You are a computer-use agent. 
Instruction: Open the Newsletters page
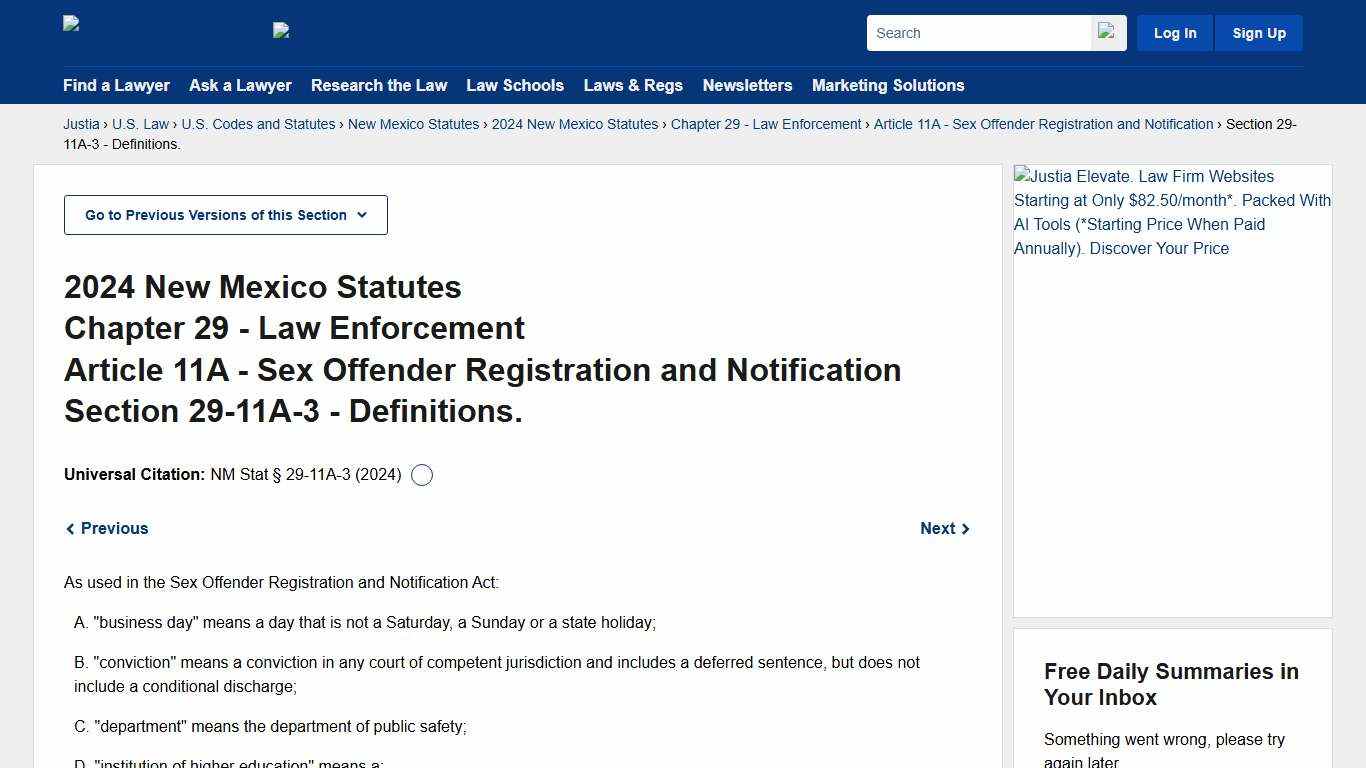(x=747, y=85)
